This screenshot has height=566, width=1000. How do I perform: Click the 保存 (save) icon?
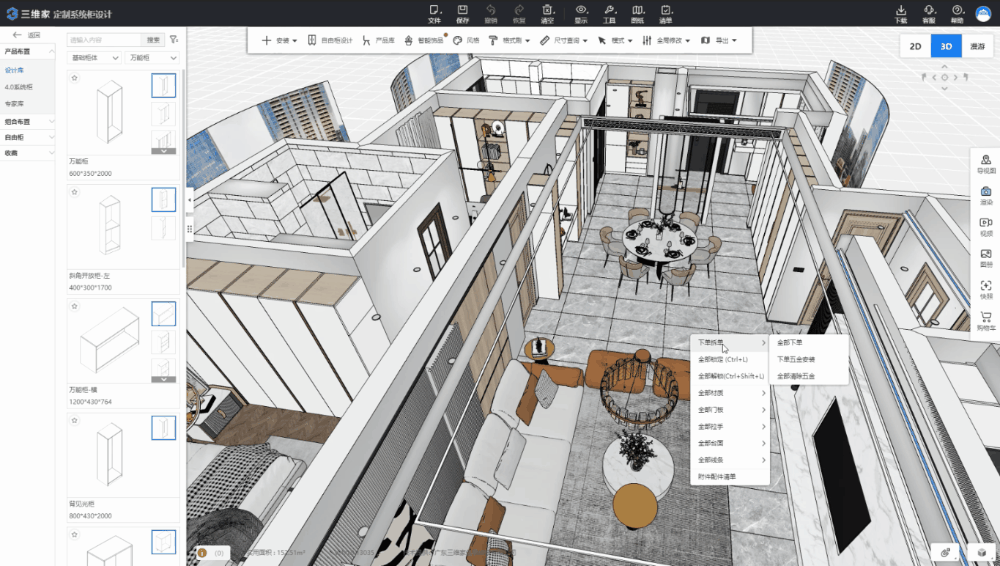pyautogui.click(x=462, y=10)
